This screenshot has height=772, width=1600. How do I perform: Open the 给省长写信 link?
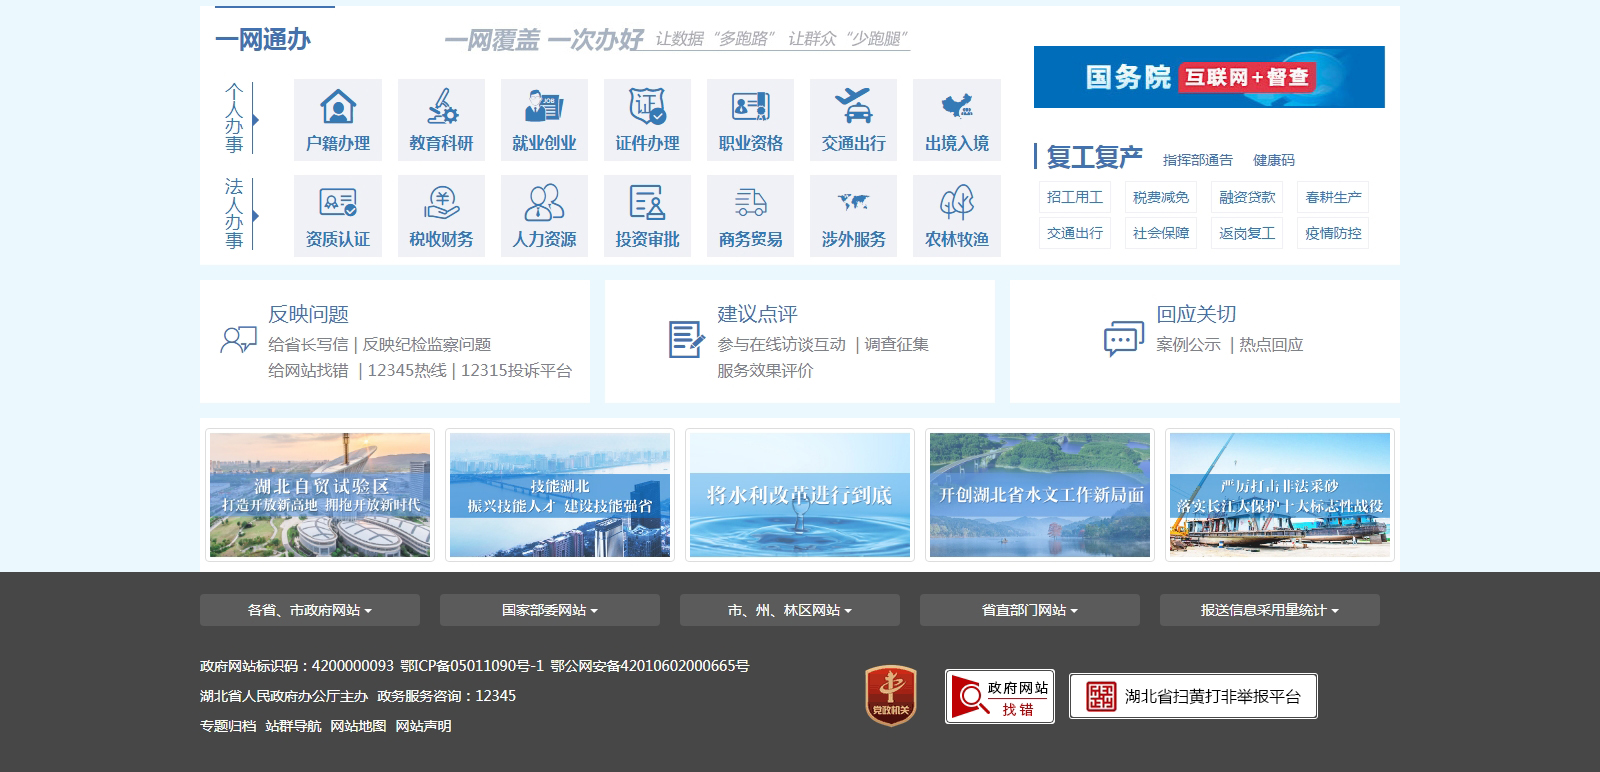tap(308, 344)
